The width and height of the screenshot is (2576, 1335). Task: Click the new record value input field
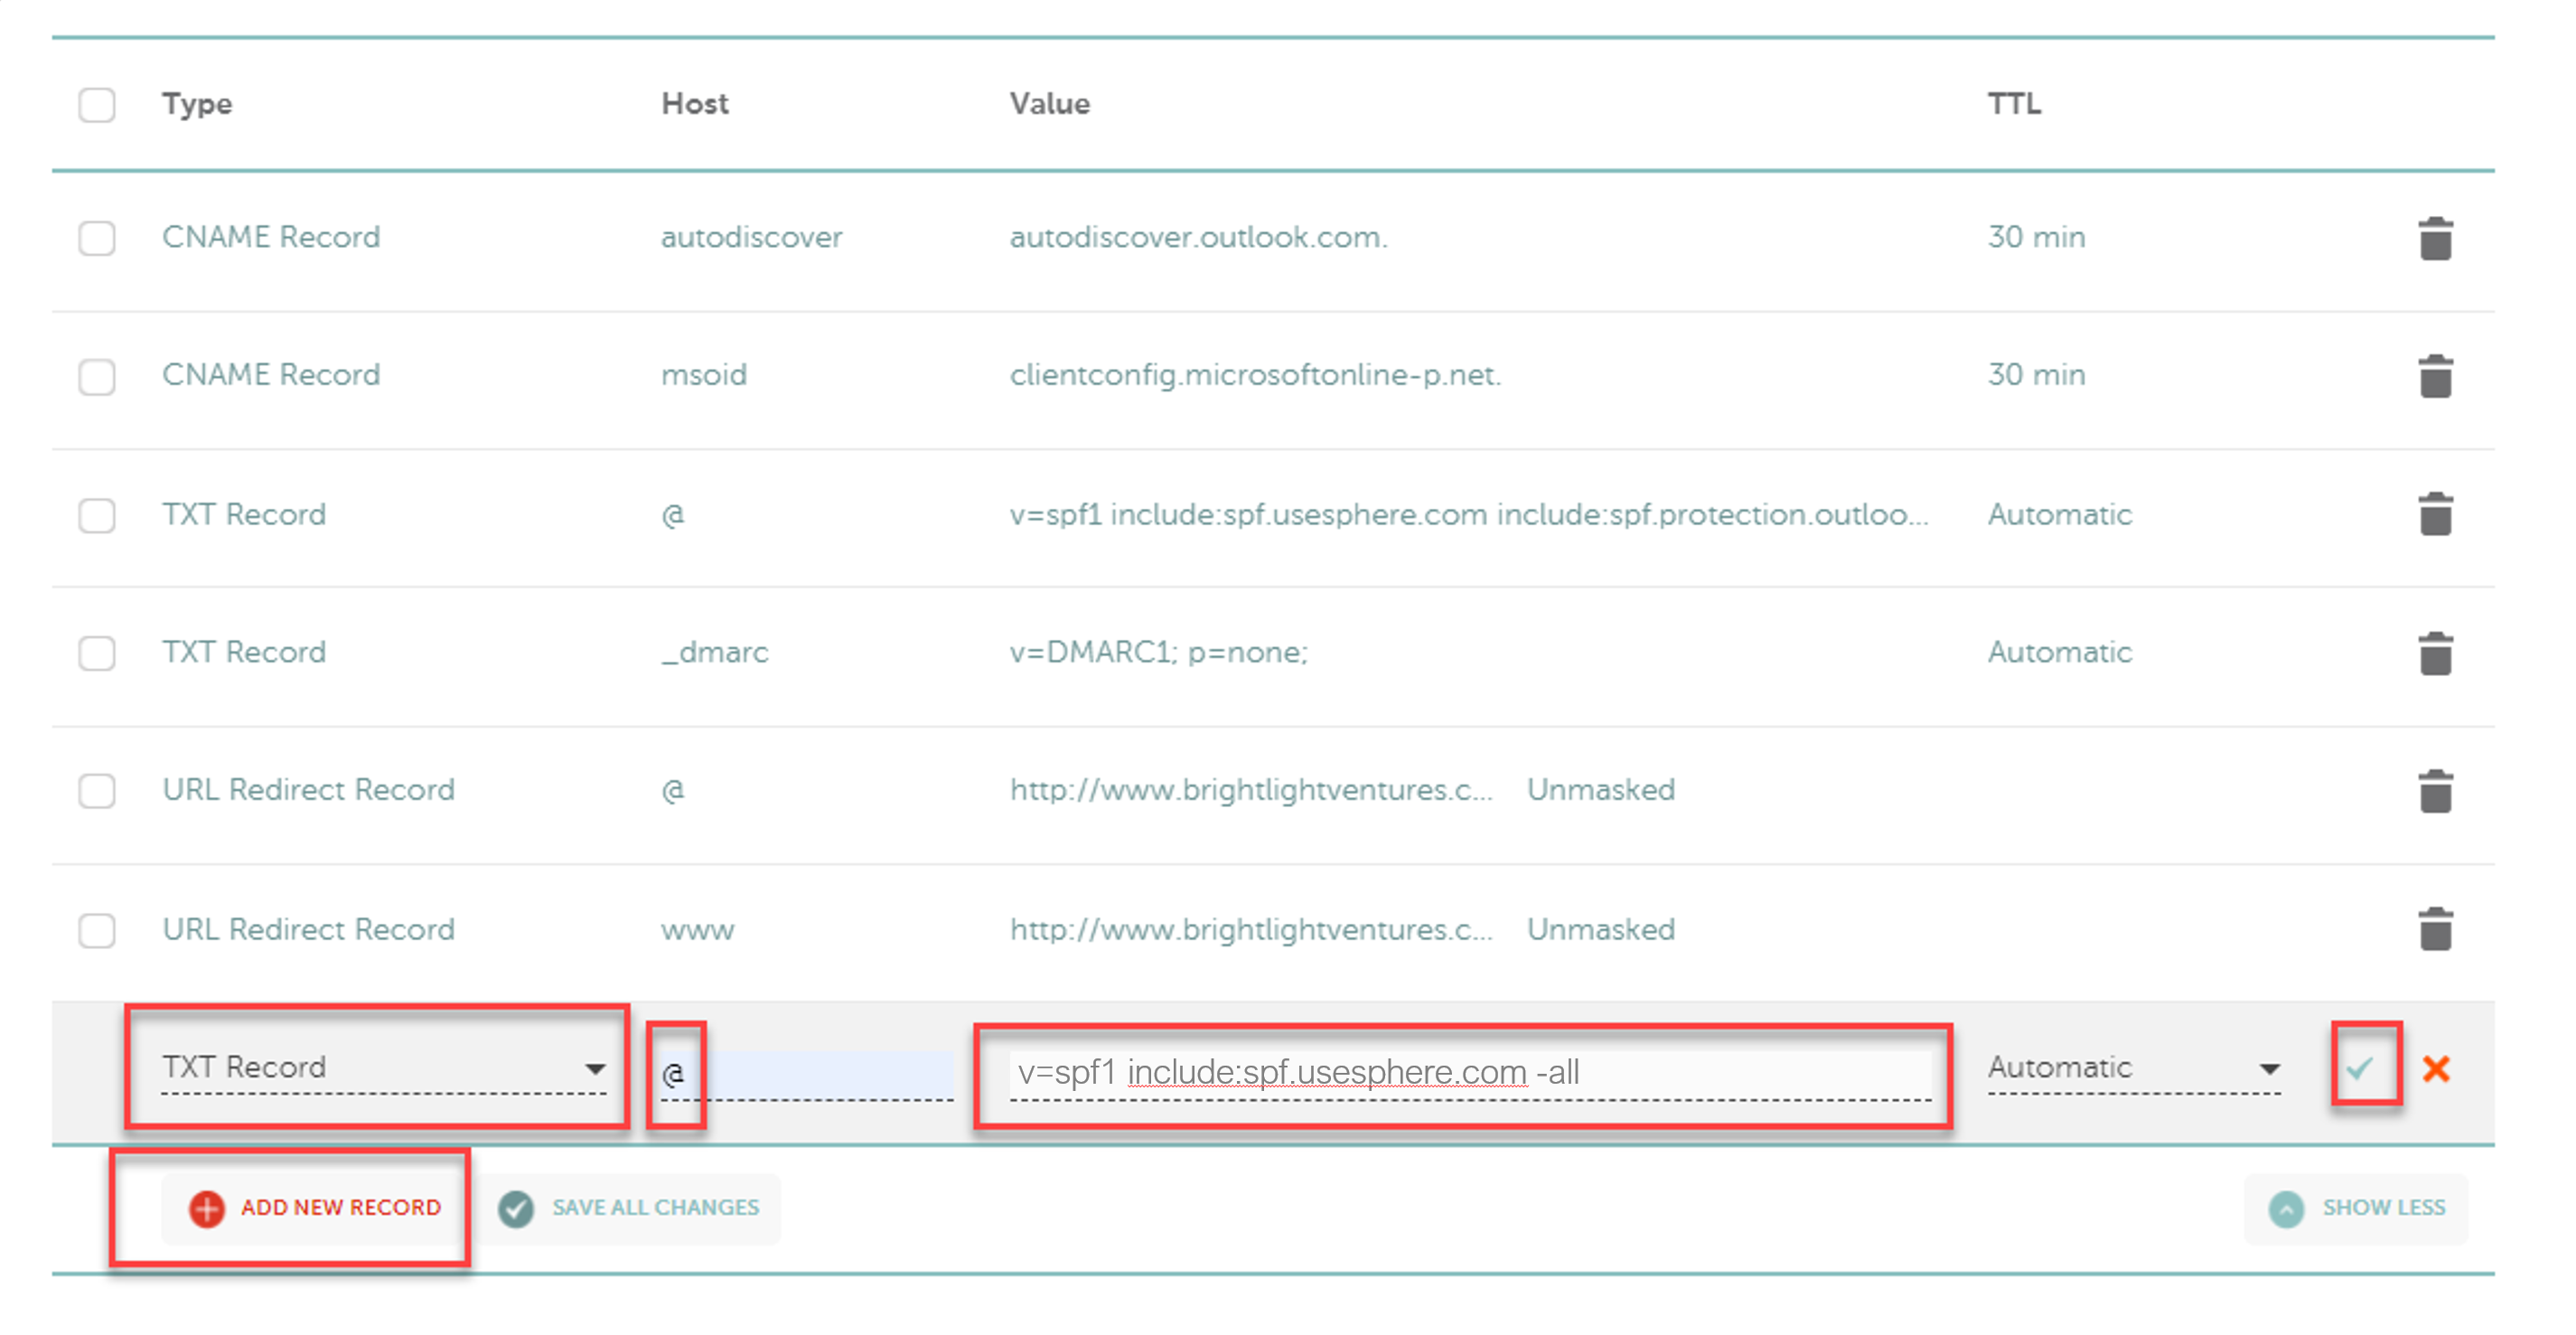coord(1470,1073)
